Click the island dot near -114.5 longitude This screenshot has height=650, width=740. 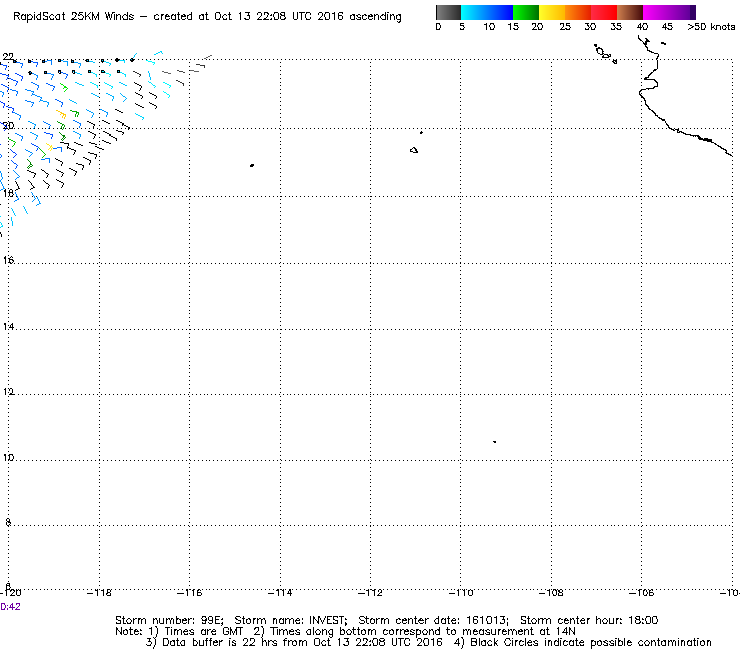[x=252, y=165]
